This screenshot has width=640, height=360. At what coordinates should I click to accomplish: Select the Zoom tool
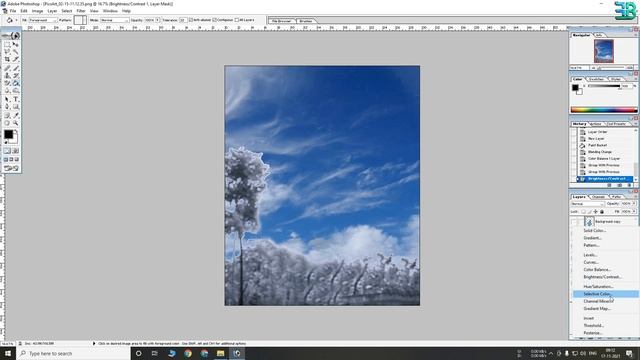point(16,123)
